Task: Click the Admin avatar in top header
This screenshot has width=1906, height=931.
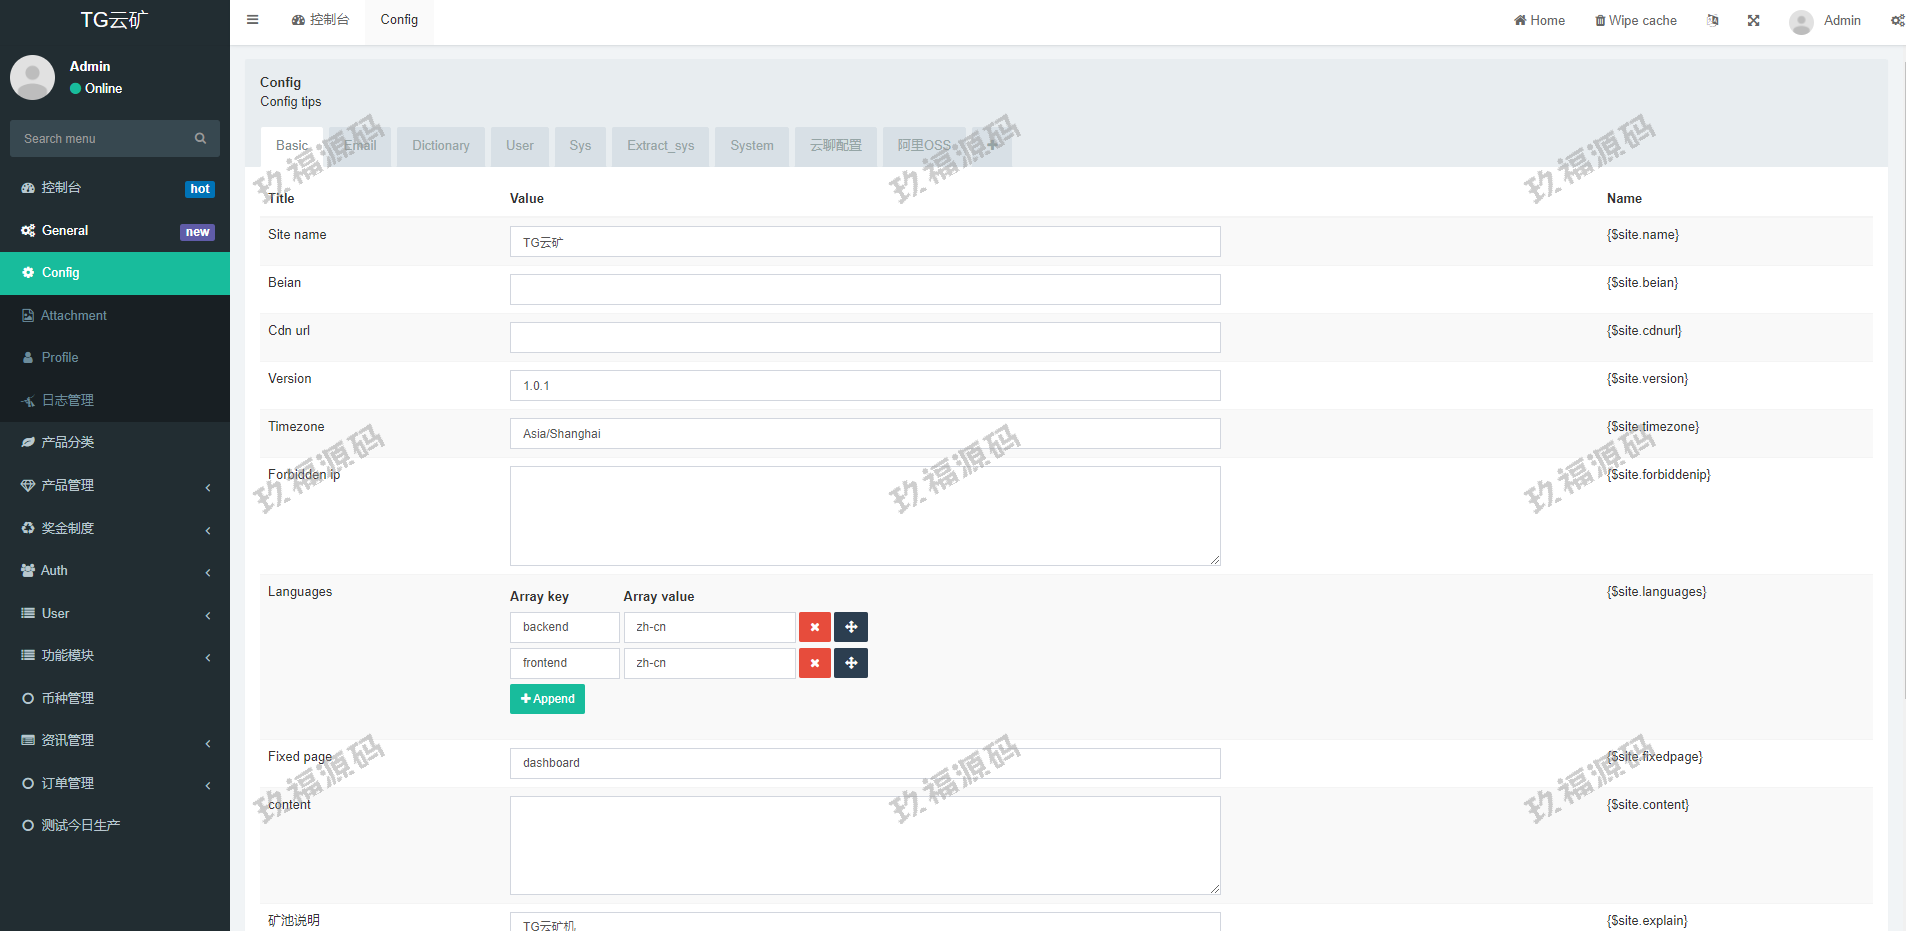Action: point(1801,22)
